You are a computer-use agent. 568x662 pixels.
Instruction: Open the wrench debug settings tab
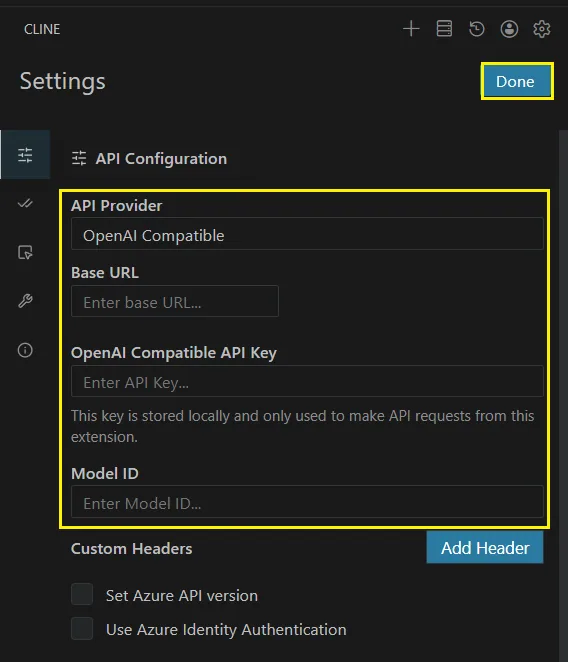pyautogui.click(x=25, y=301)
